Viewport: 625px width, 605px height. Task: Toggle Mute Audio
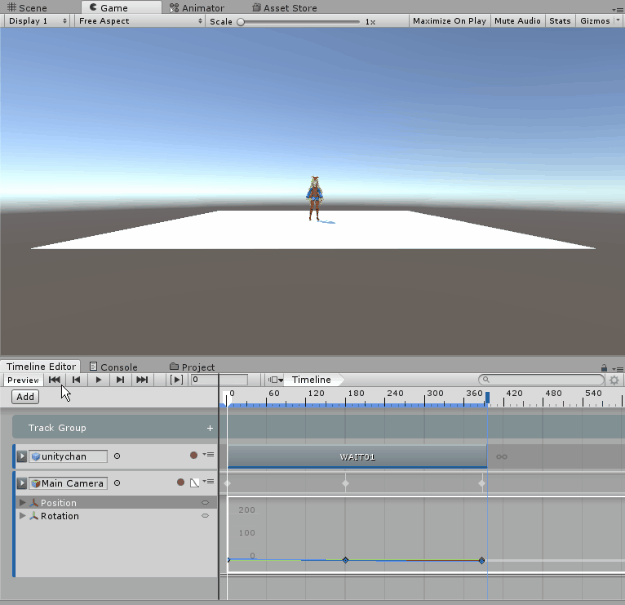(x=517, y=21)
